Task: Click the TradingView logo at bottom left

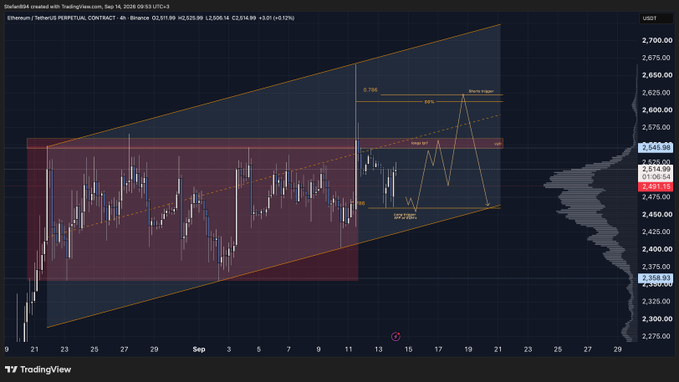Action: 38,369
